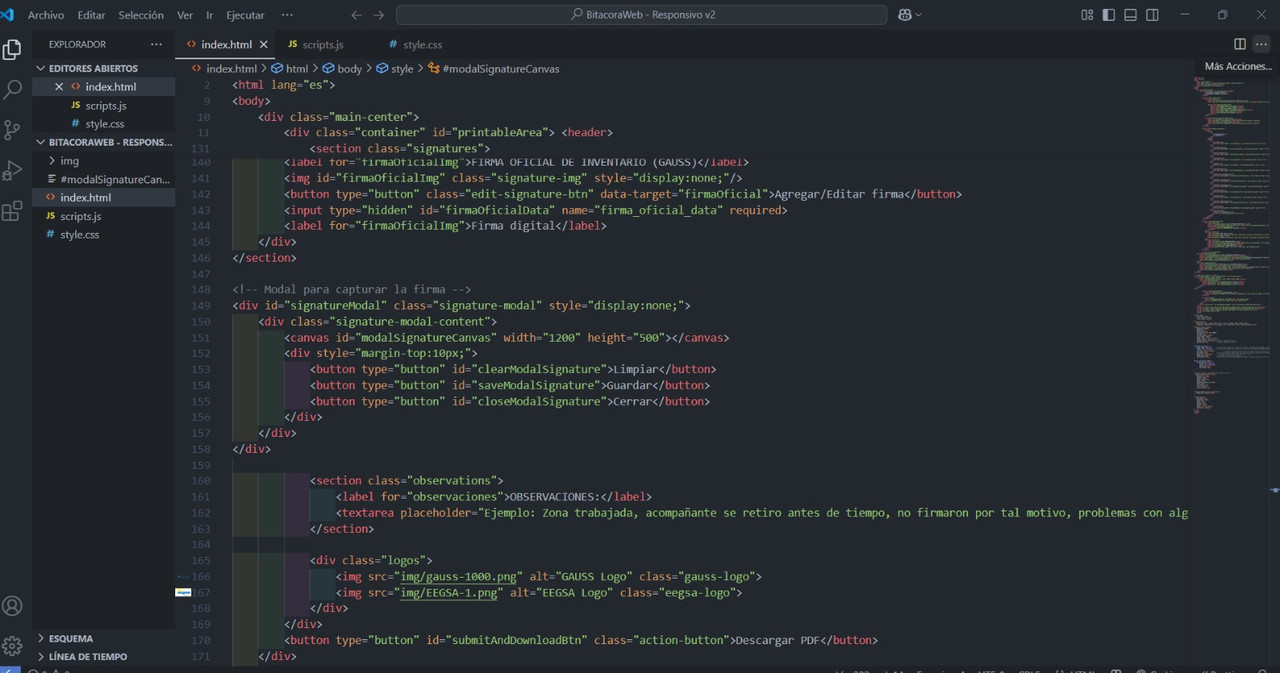The width and height of the screenshot is (1280, 673).
Task: Toggle the bottom panel visibility
Action: tap(1131, 15)
